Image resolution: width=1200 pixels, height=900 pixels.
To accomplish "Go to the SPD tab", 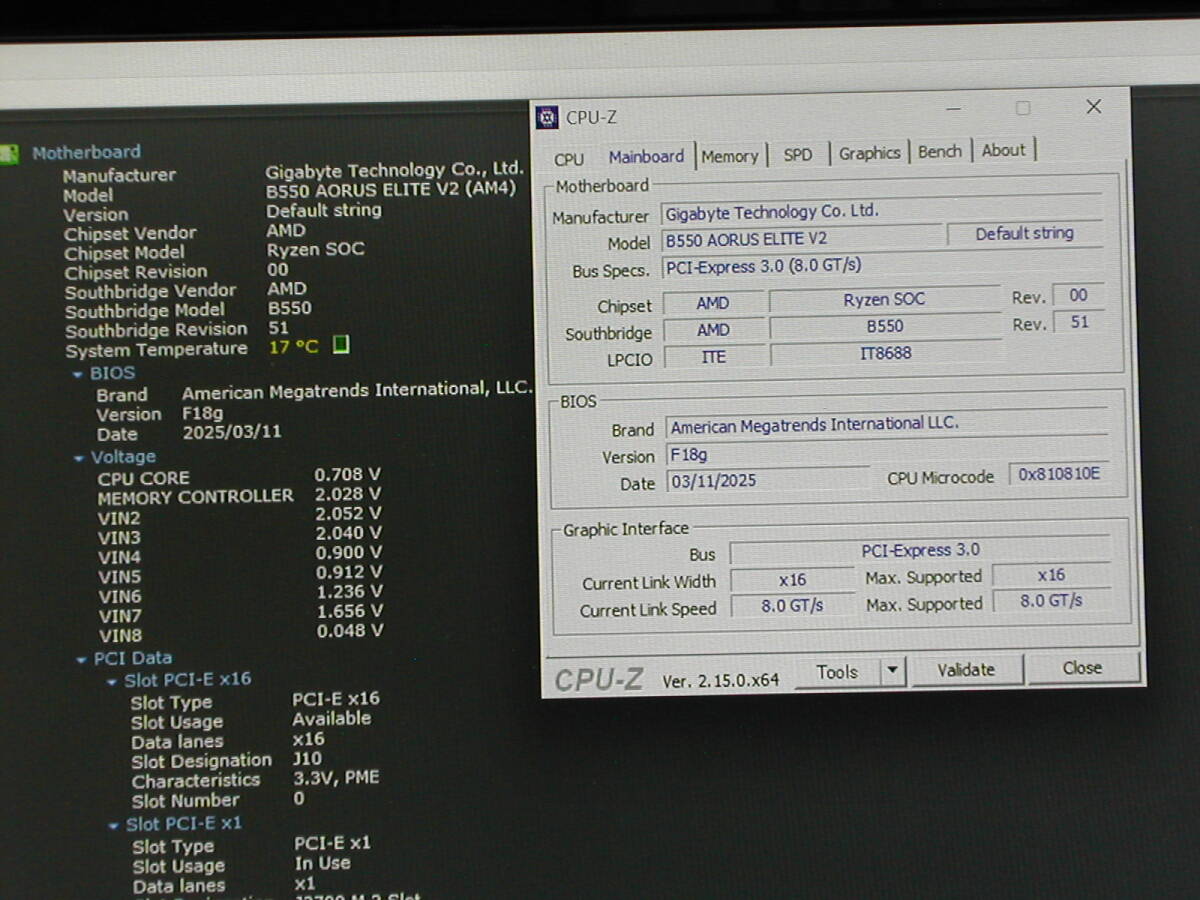I will (798, 155).
